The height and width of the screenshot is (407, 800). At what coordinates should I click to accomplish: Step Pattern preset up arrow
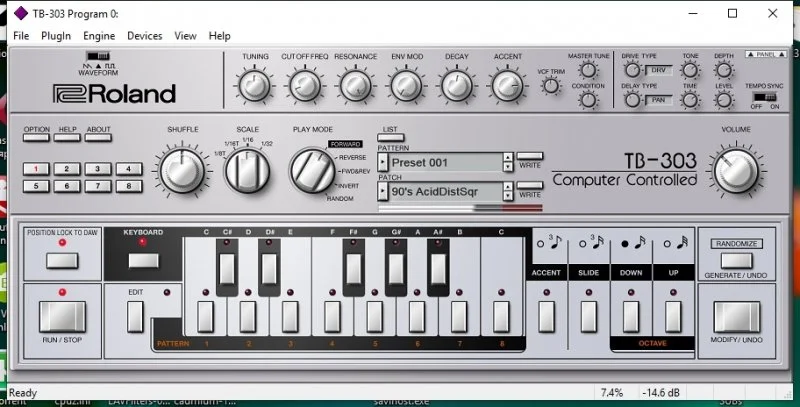508,158
